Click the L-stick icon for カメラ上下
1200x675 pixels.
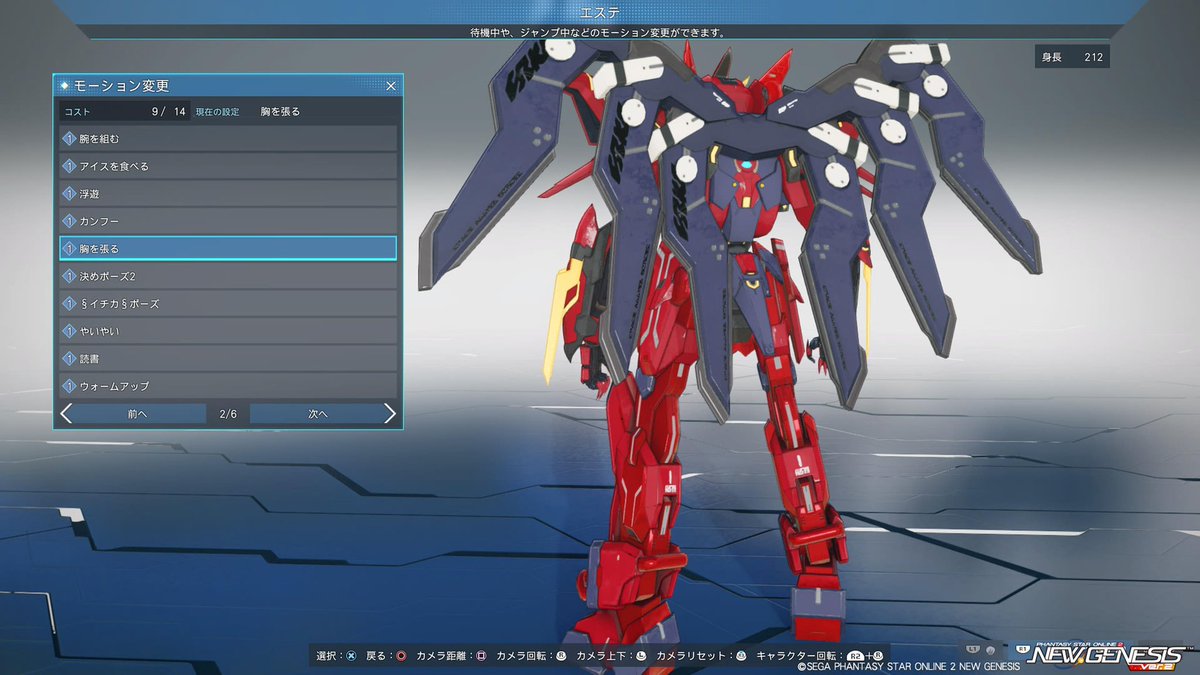pyautogui.click(x=641, y=656)
